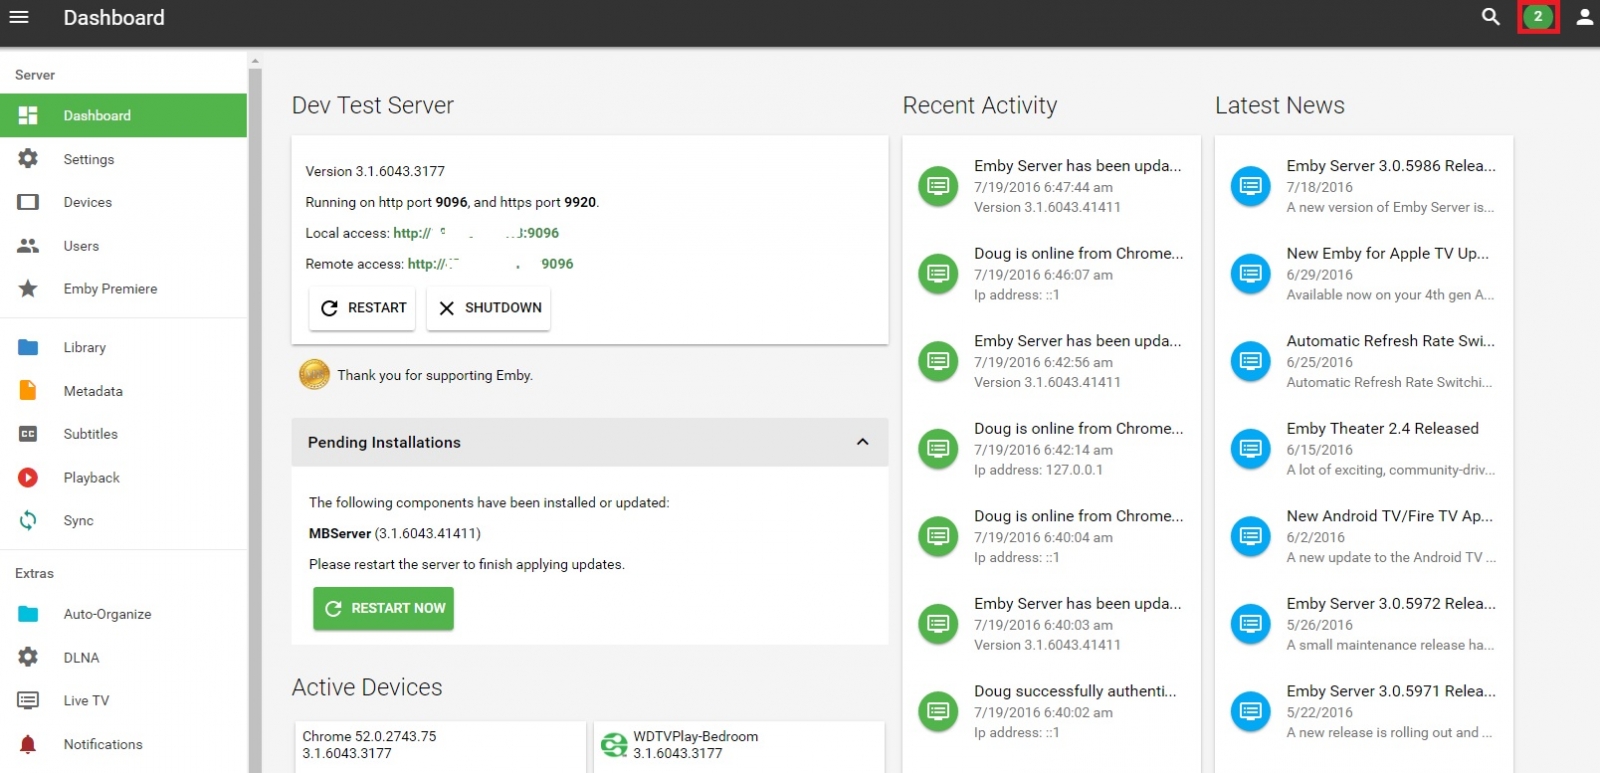The image size is (1600, 773).
Task: Click the Notifications bell icon
Action: [28, 744]
